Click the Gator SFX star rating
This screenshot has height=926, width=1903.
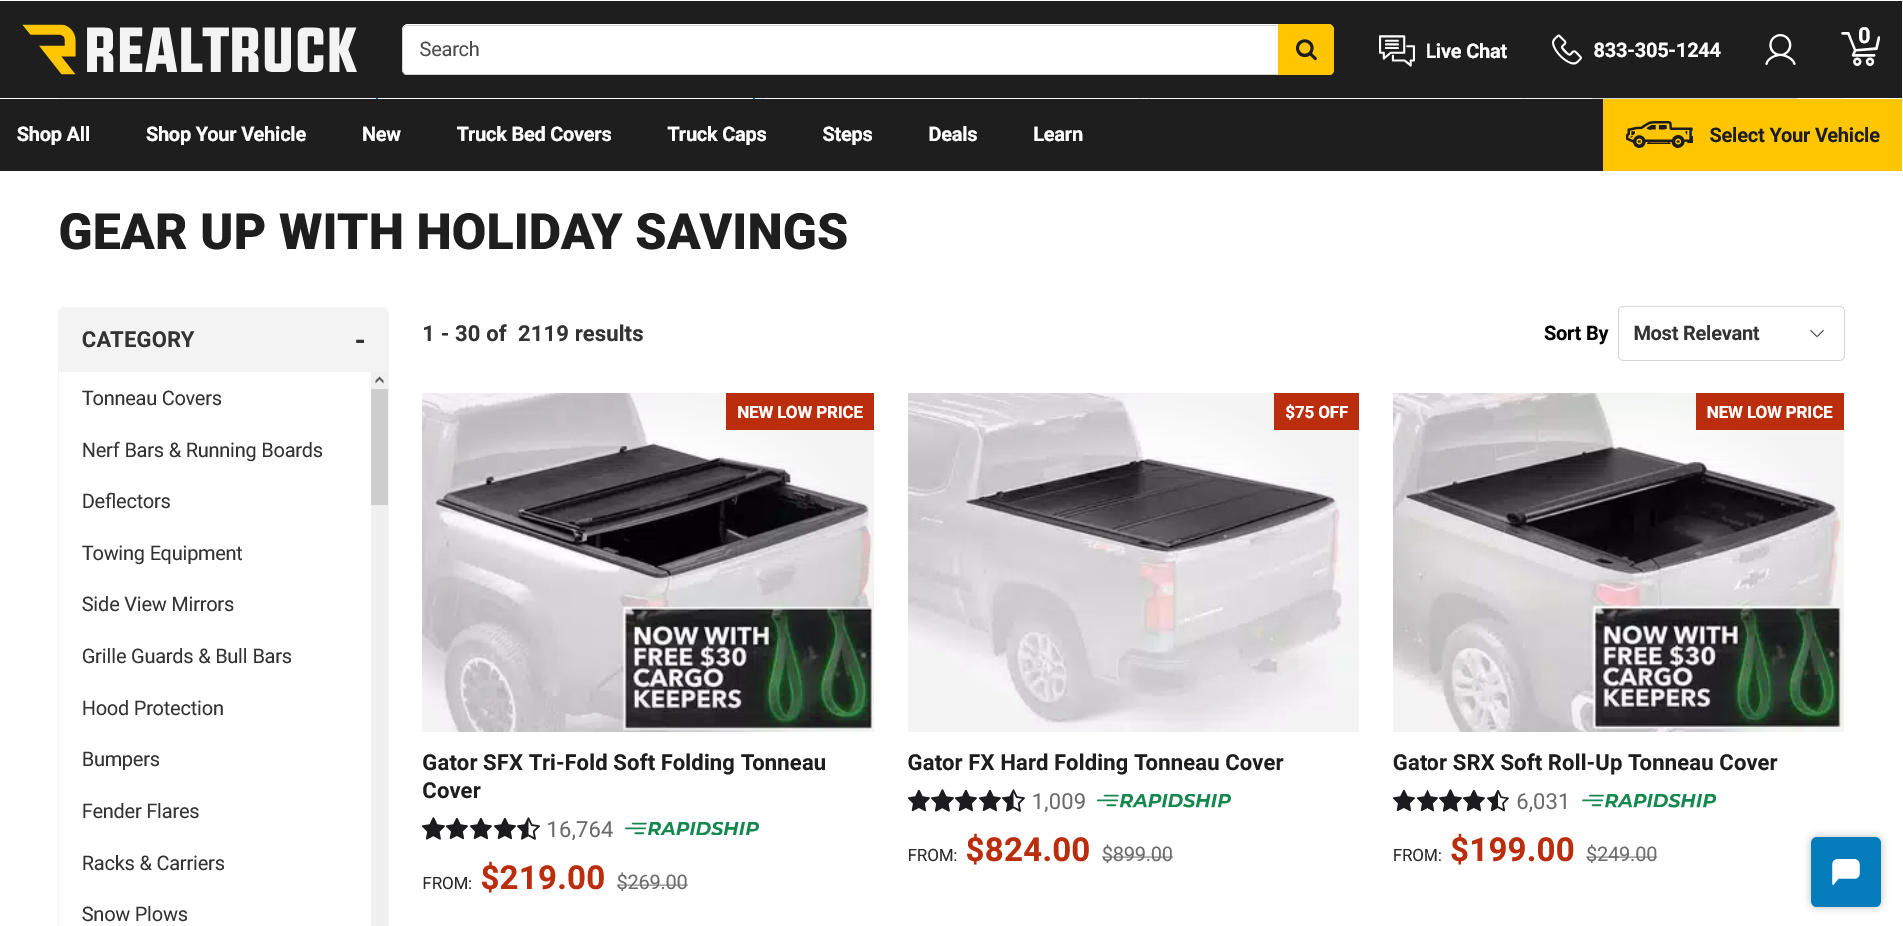pyautogui.click(x=480, y=829)
